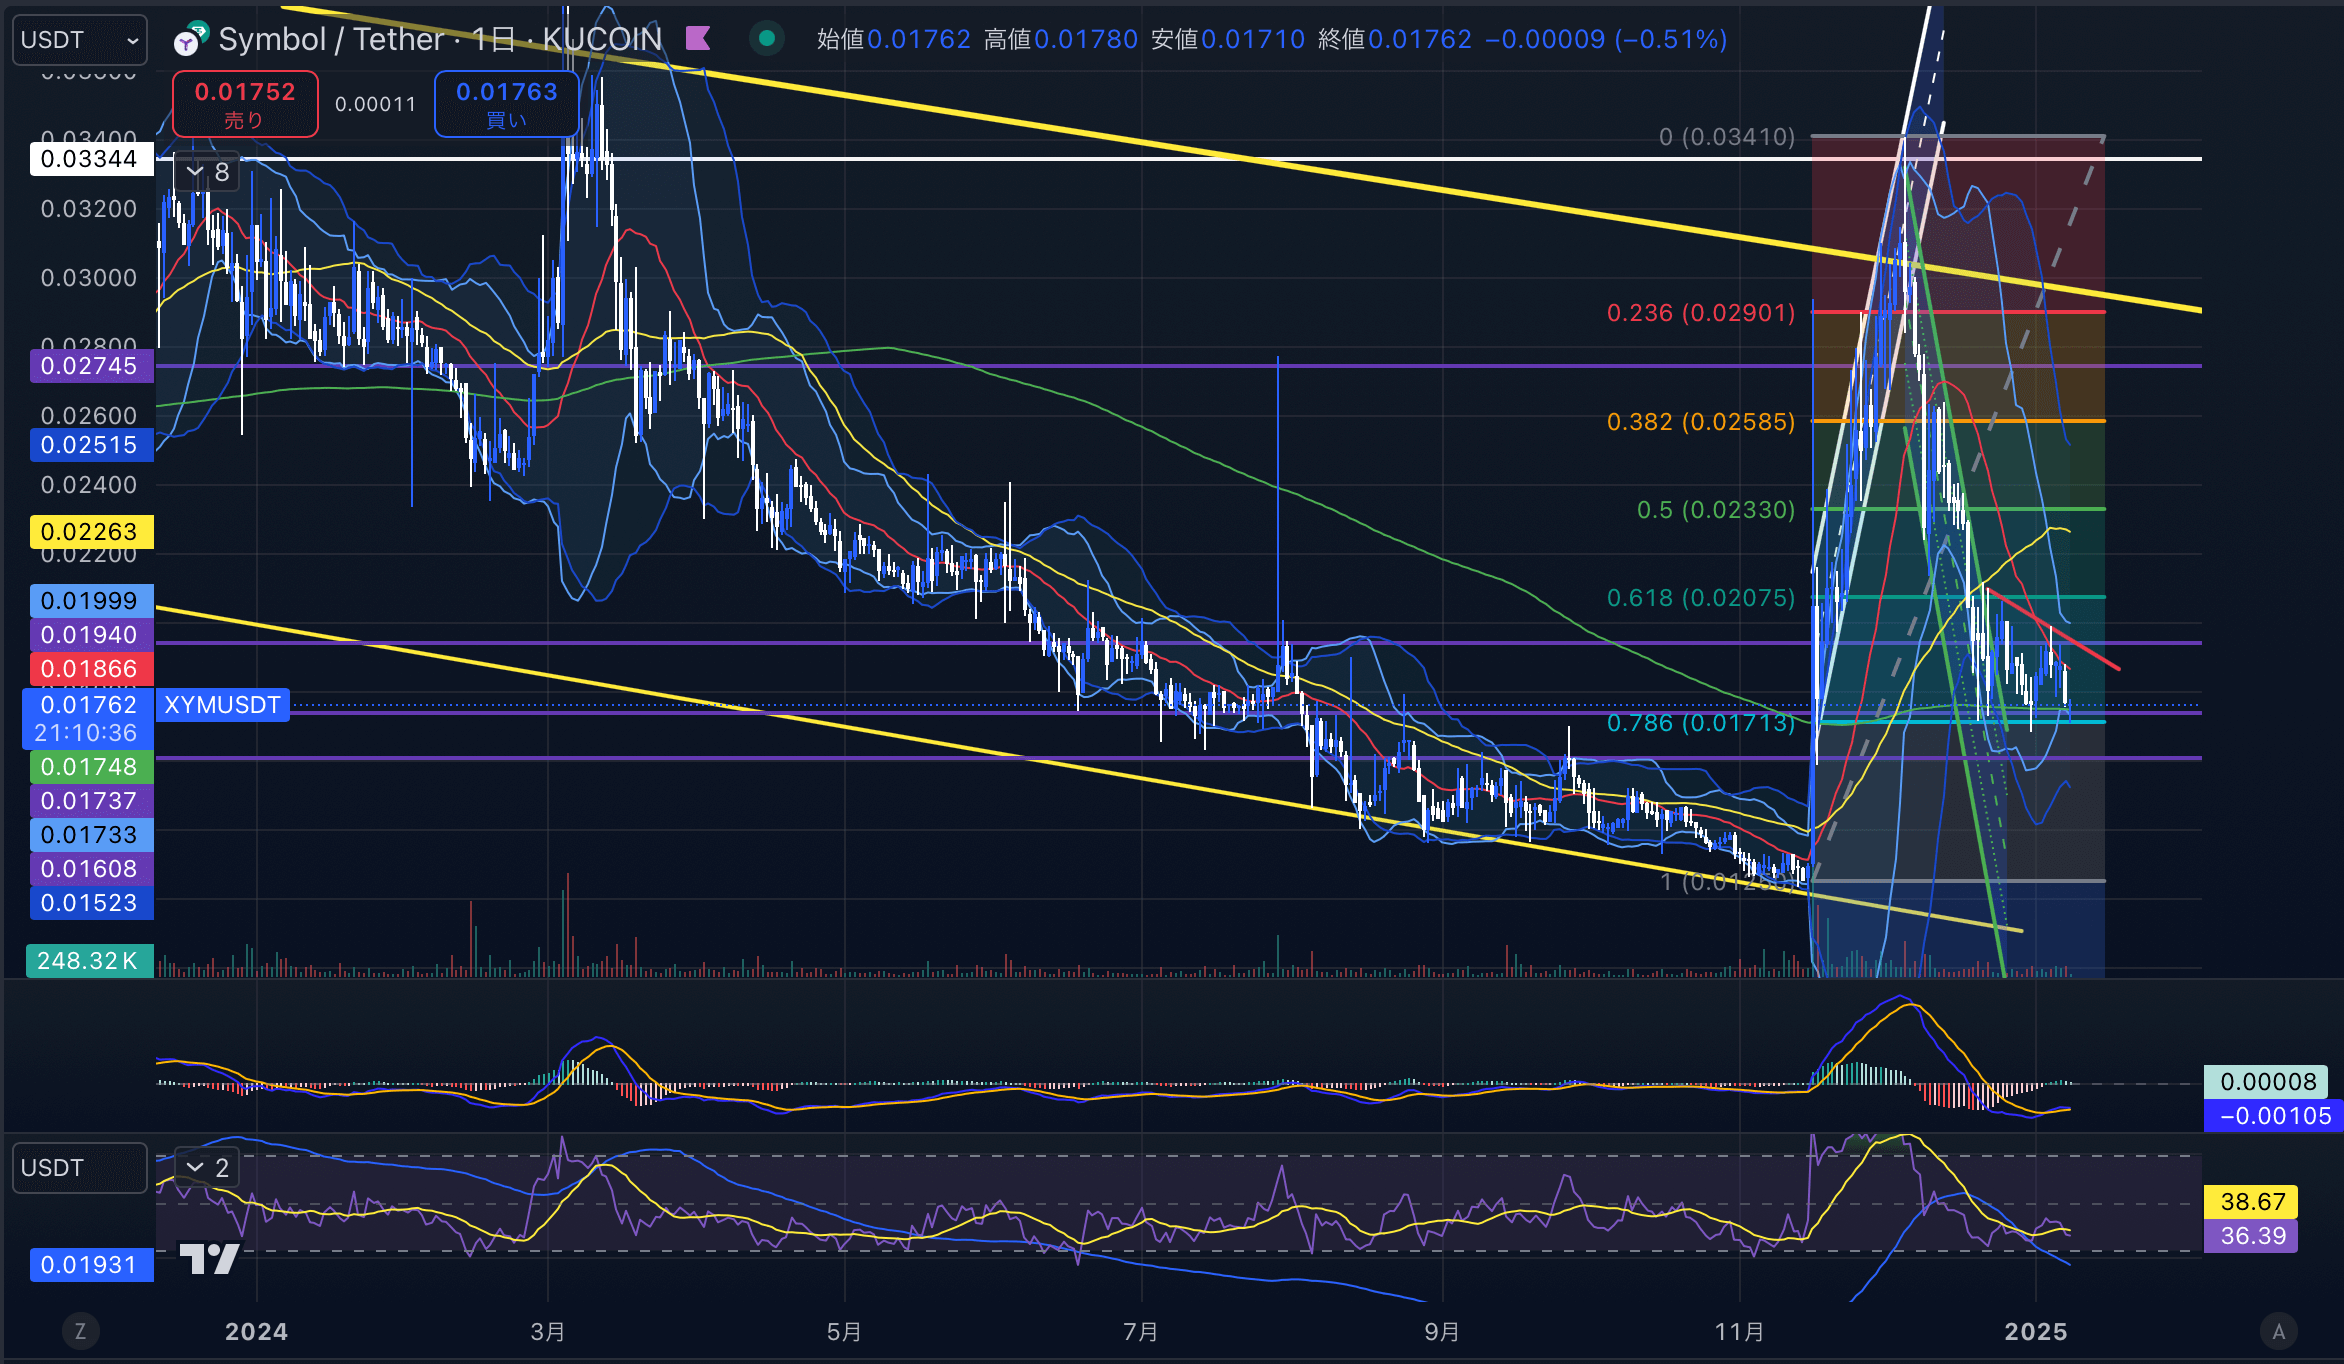Click the 0.02515 blue price label
This screenshot has width=2344, height=1364.
(x=90, y=445)
